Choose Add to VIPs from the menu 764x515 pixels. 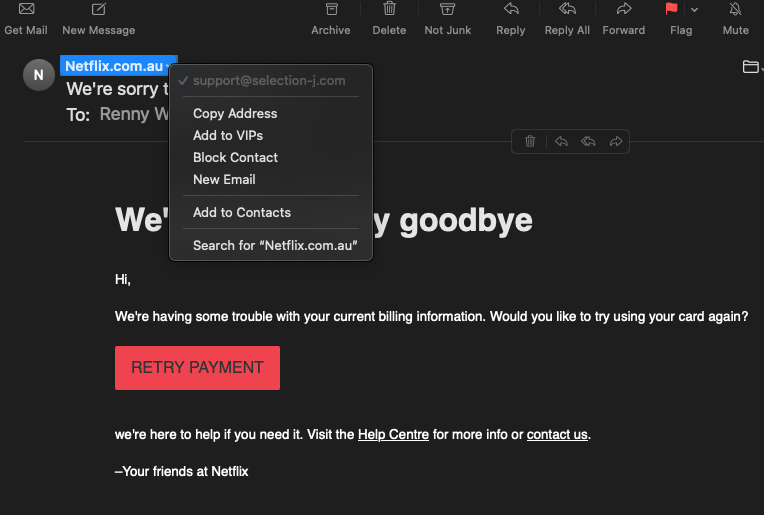pos(228,136)
